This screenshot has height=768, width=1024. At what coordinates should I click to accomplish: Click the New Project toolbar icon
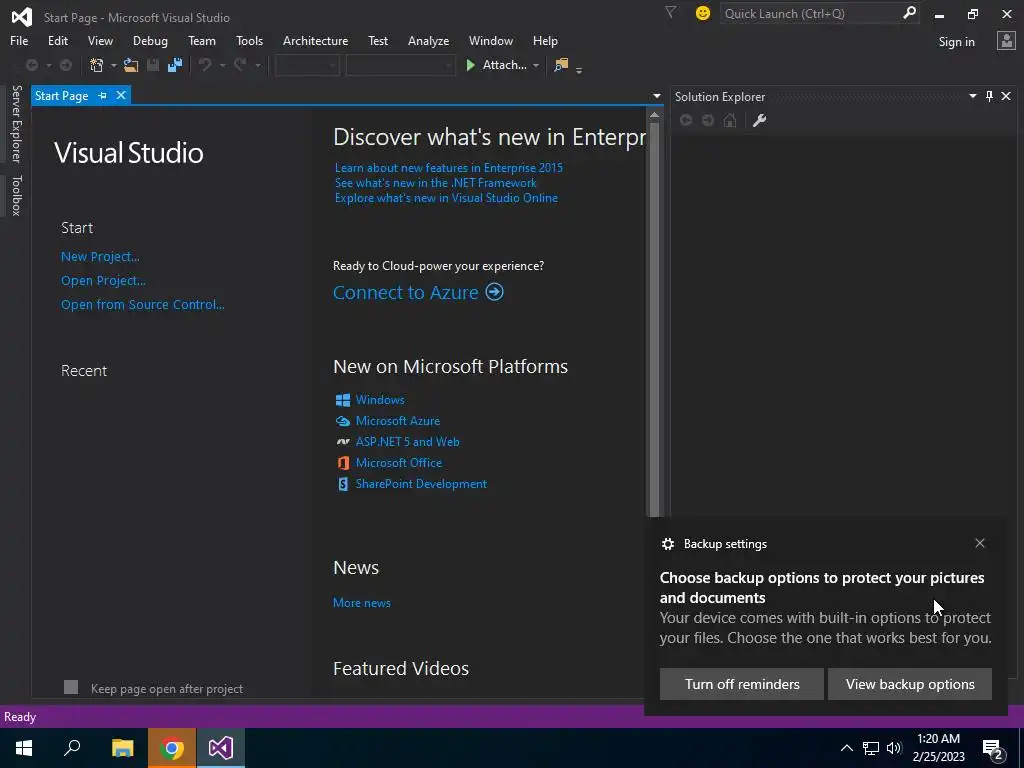(x=97, y=65)
